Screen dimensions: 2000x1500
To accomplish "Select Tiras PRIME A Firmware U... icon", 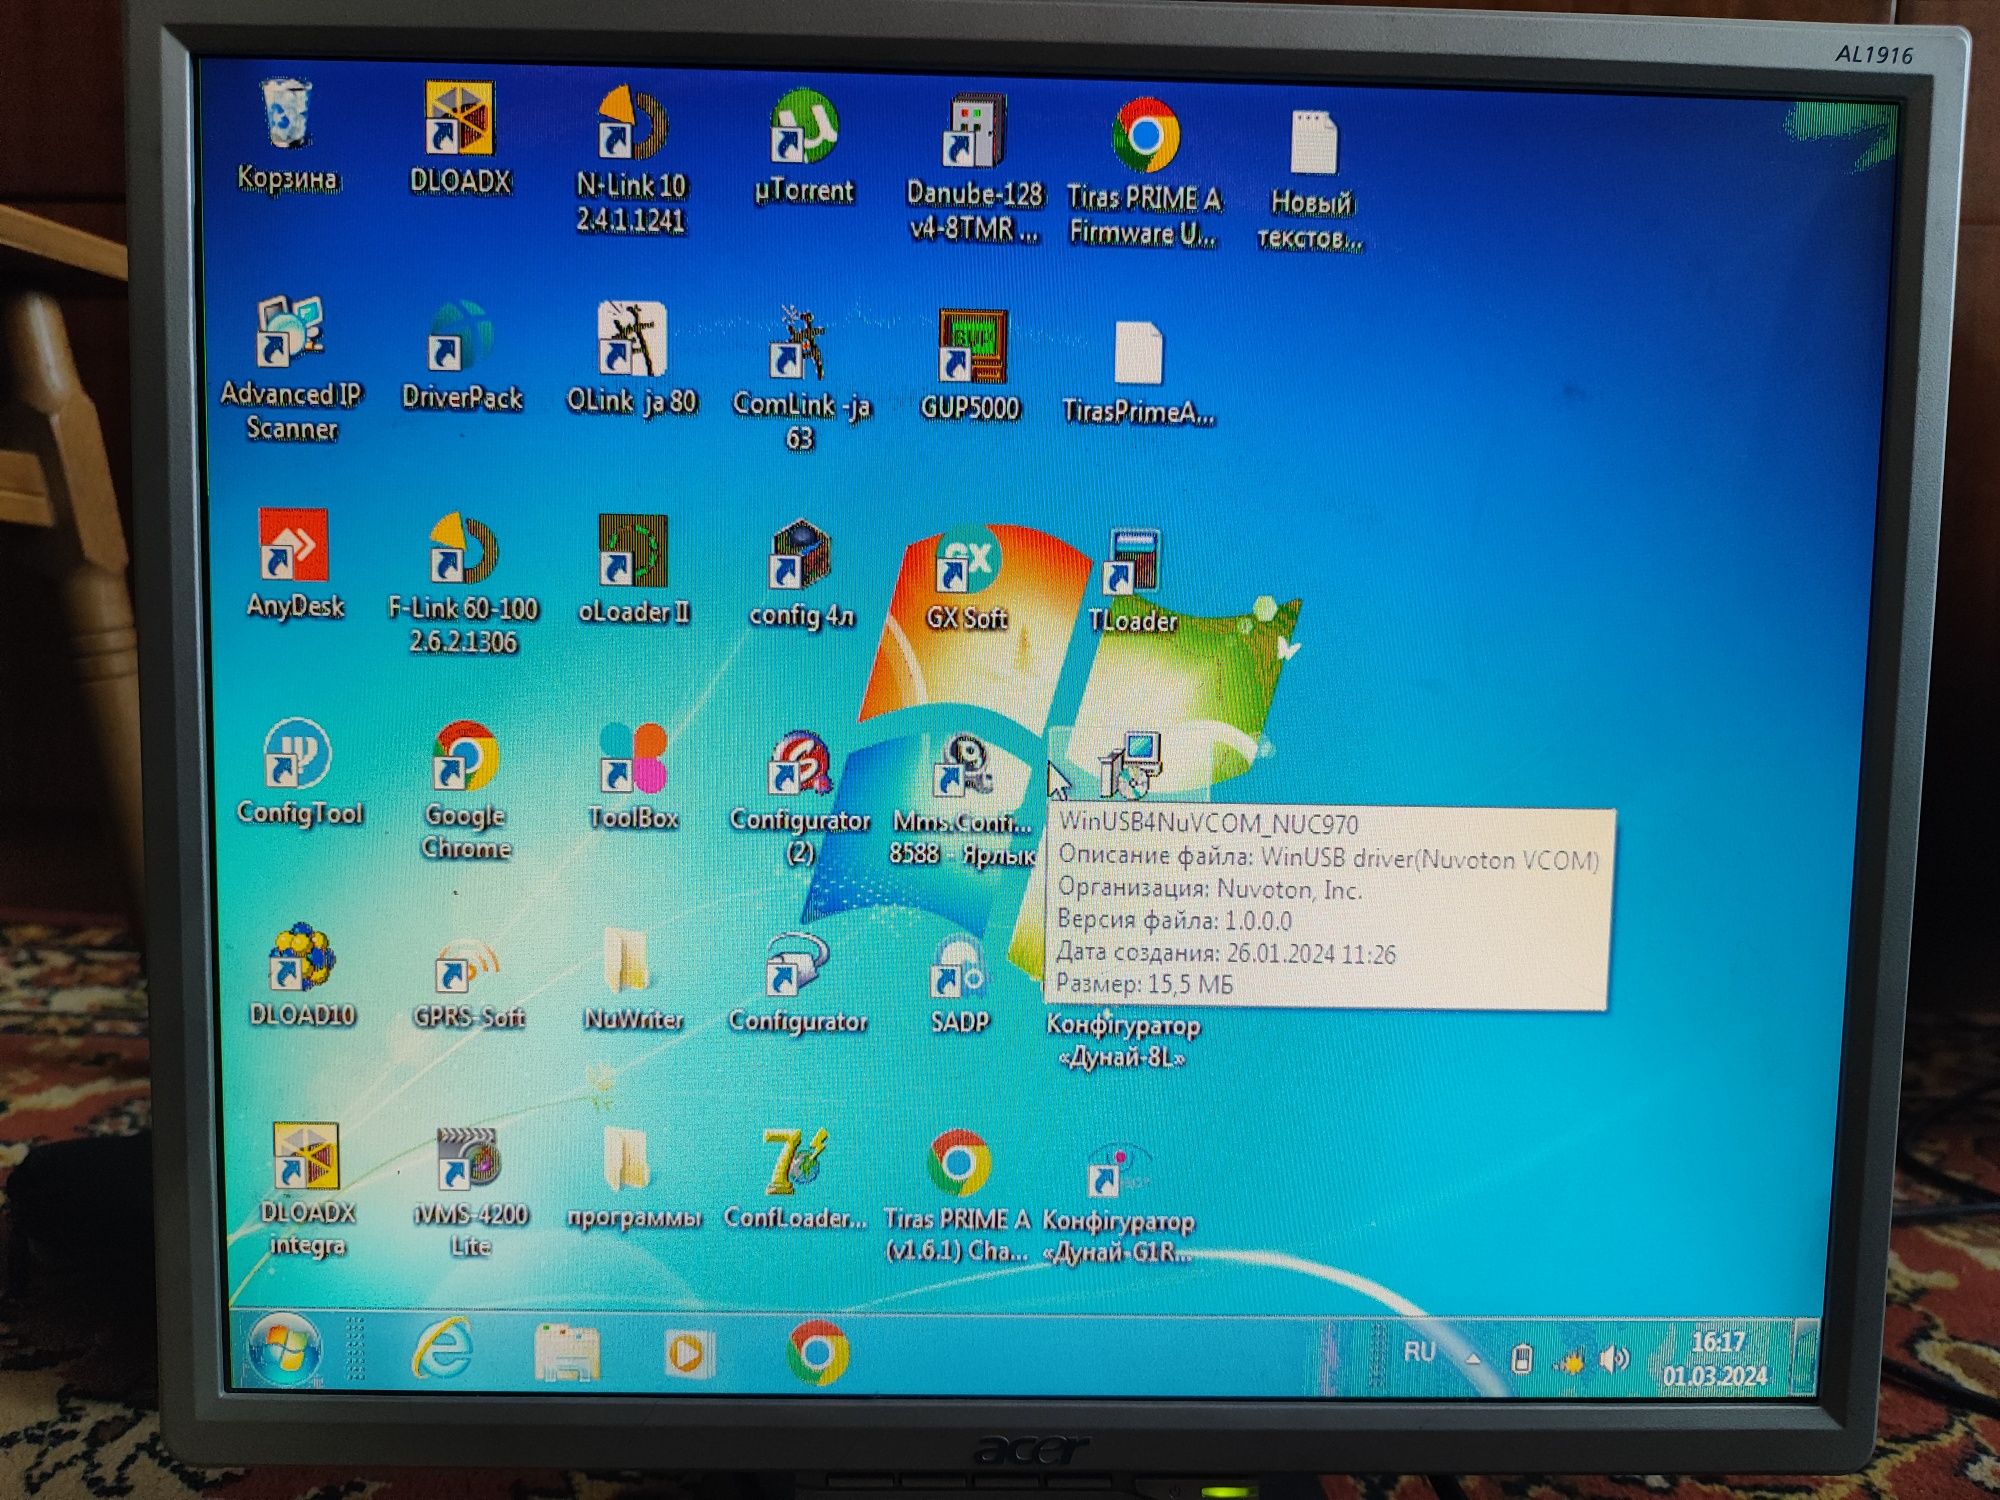I will pyautogui.click(x=1145, y=172).
